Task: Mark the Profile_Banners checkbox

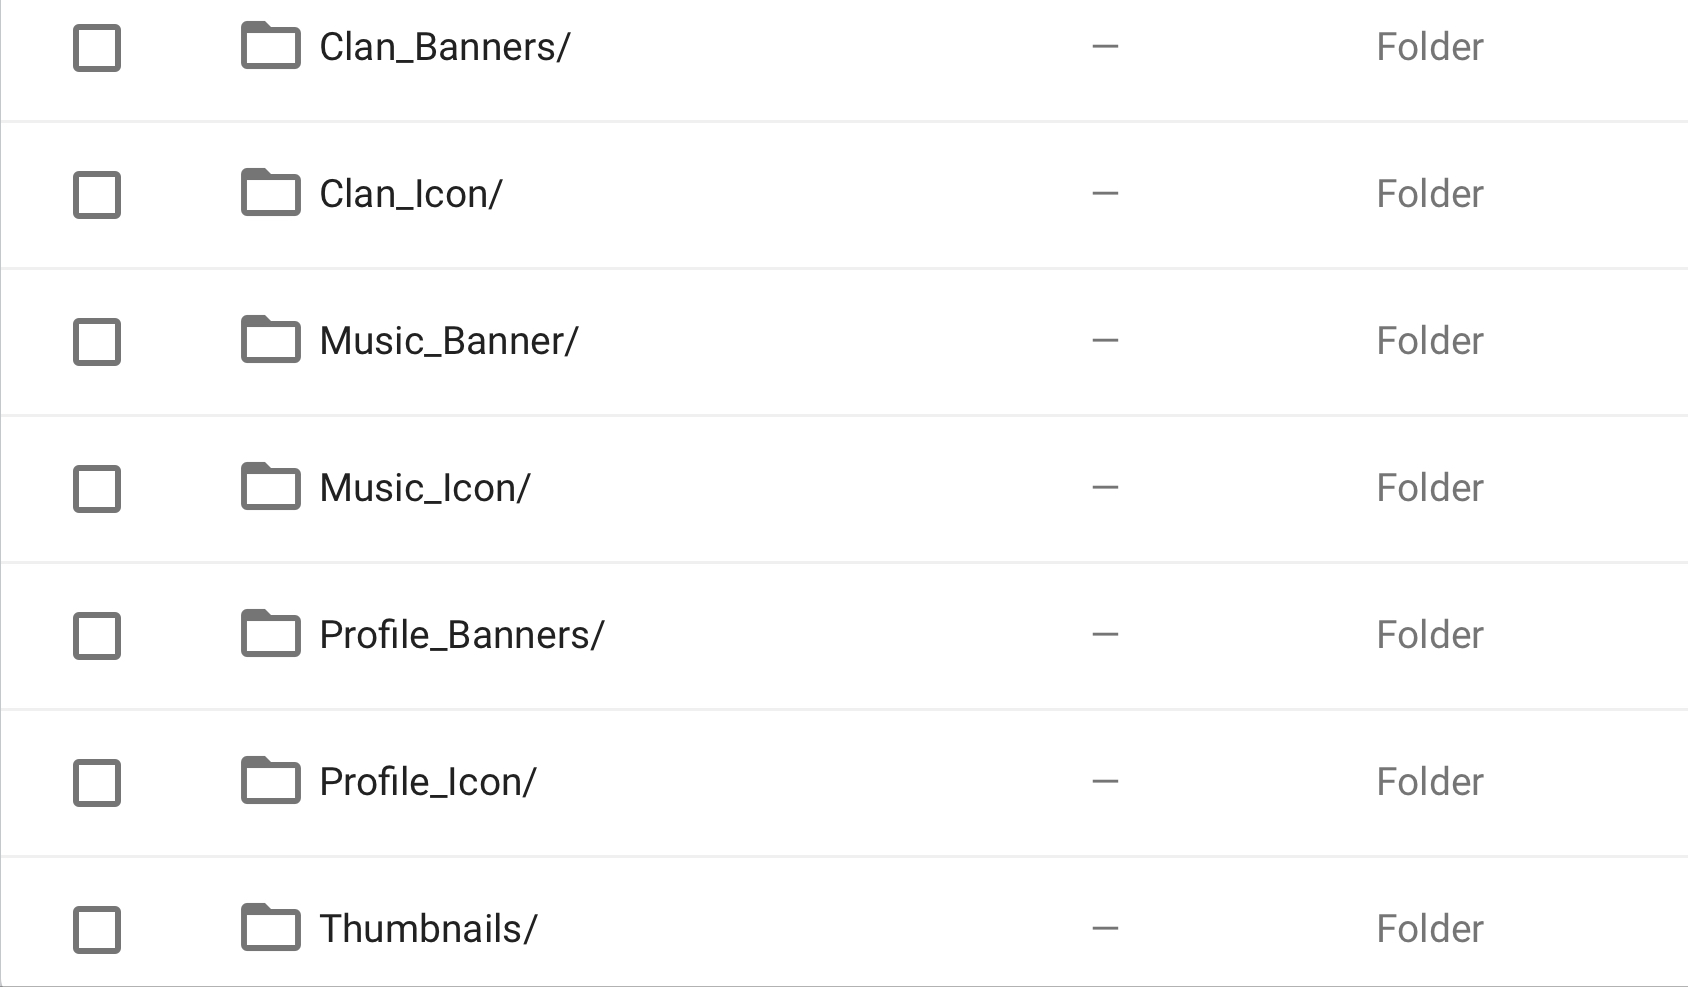Action: (x=97, y=636)
